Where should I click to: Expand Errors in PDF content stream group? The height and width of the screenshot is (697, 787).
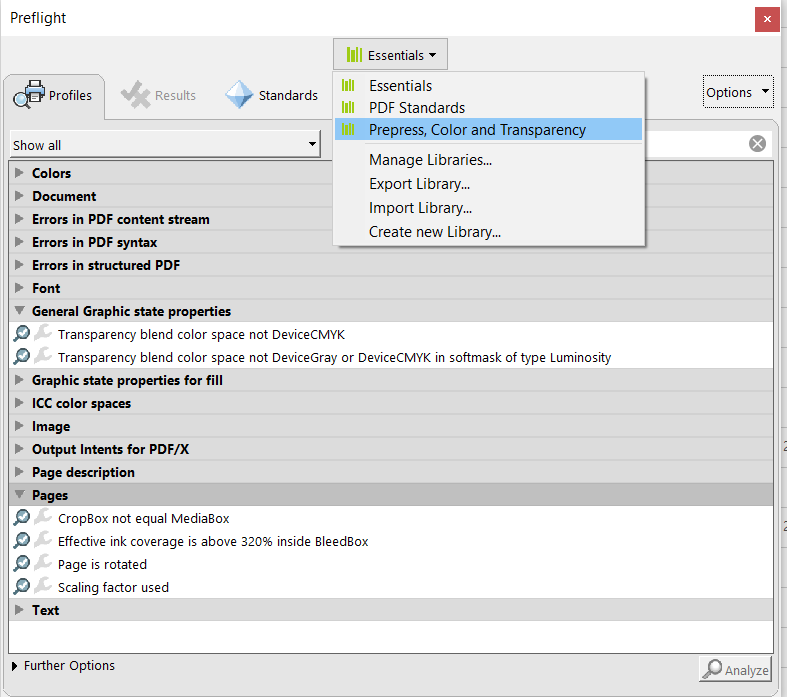point(19,219)
